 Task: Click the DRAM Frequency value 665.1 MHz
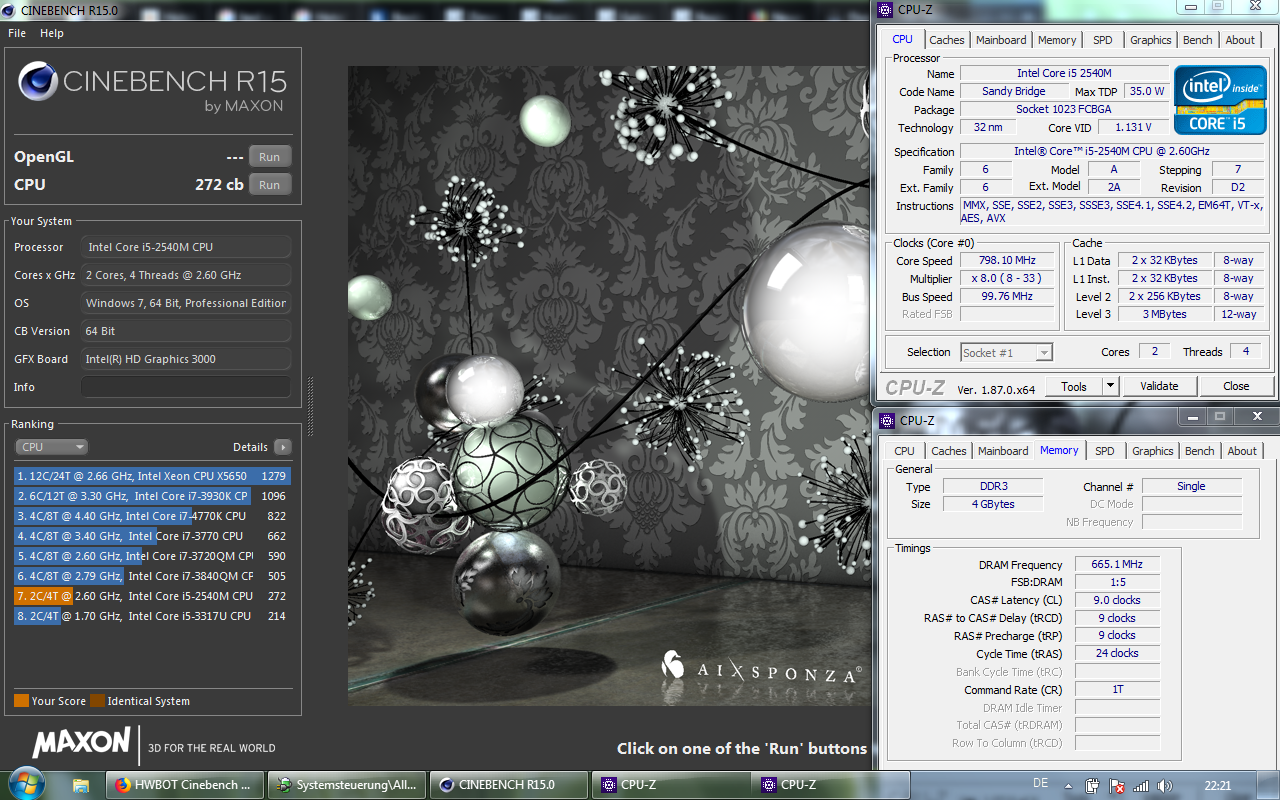click(1117, 564)
